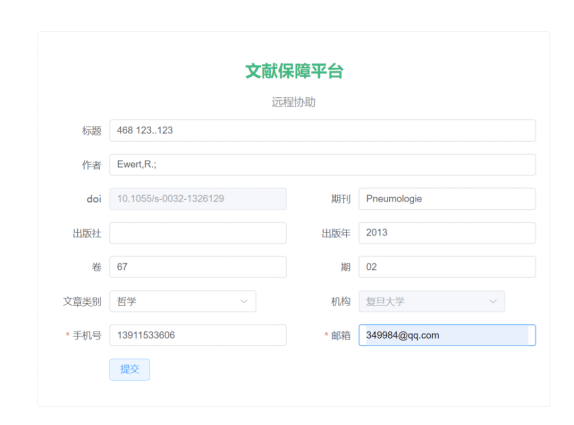Select the 卷 volume field with 67
Viewport: 574px width, 425px height.
[198, 267]
